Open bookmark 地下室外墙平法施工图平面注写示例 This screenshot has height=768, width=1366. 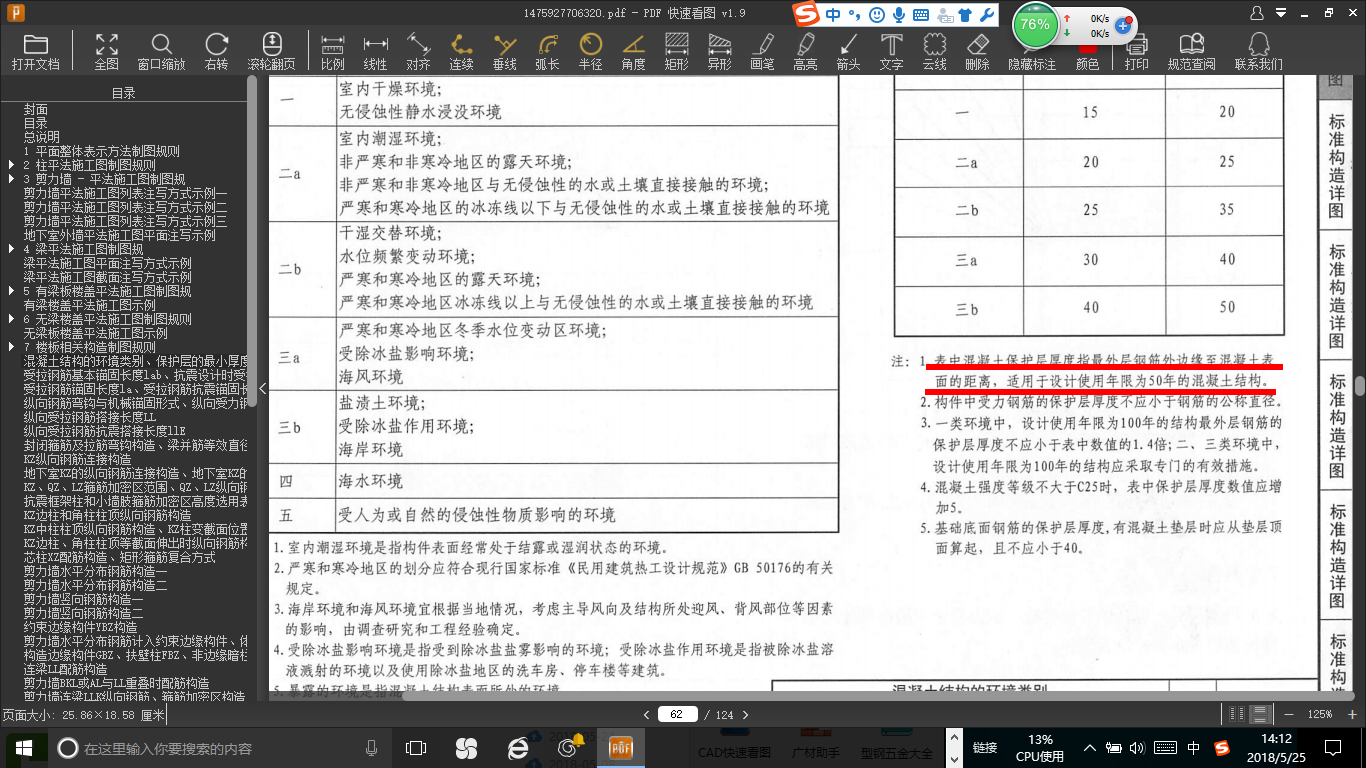[120, 235]
